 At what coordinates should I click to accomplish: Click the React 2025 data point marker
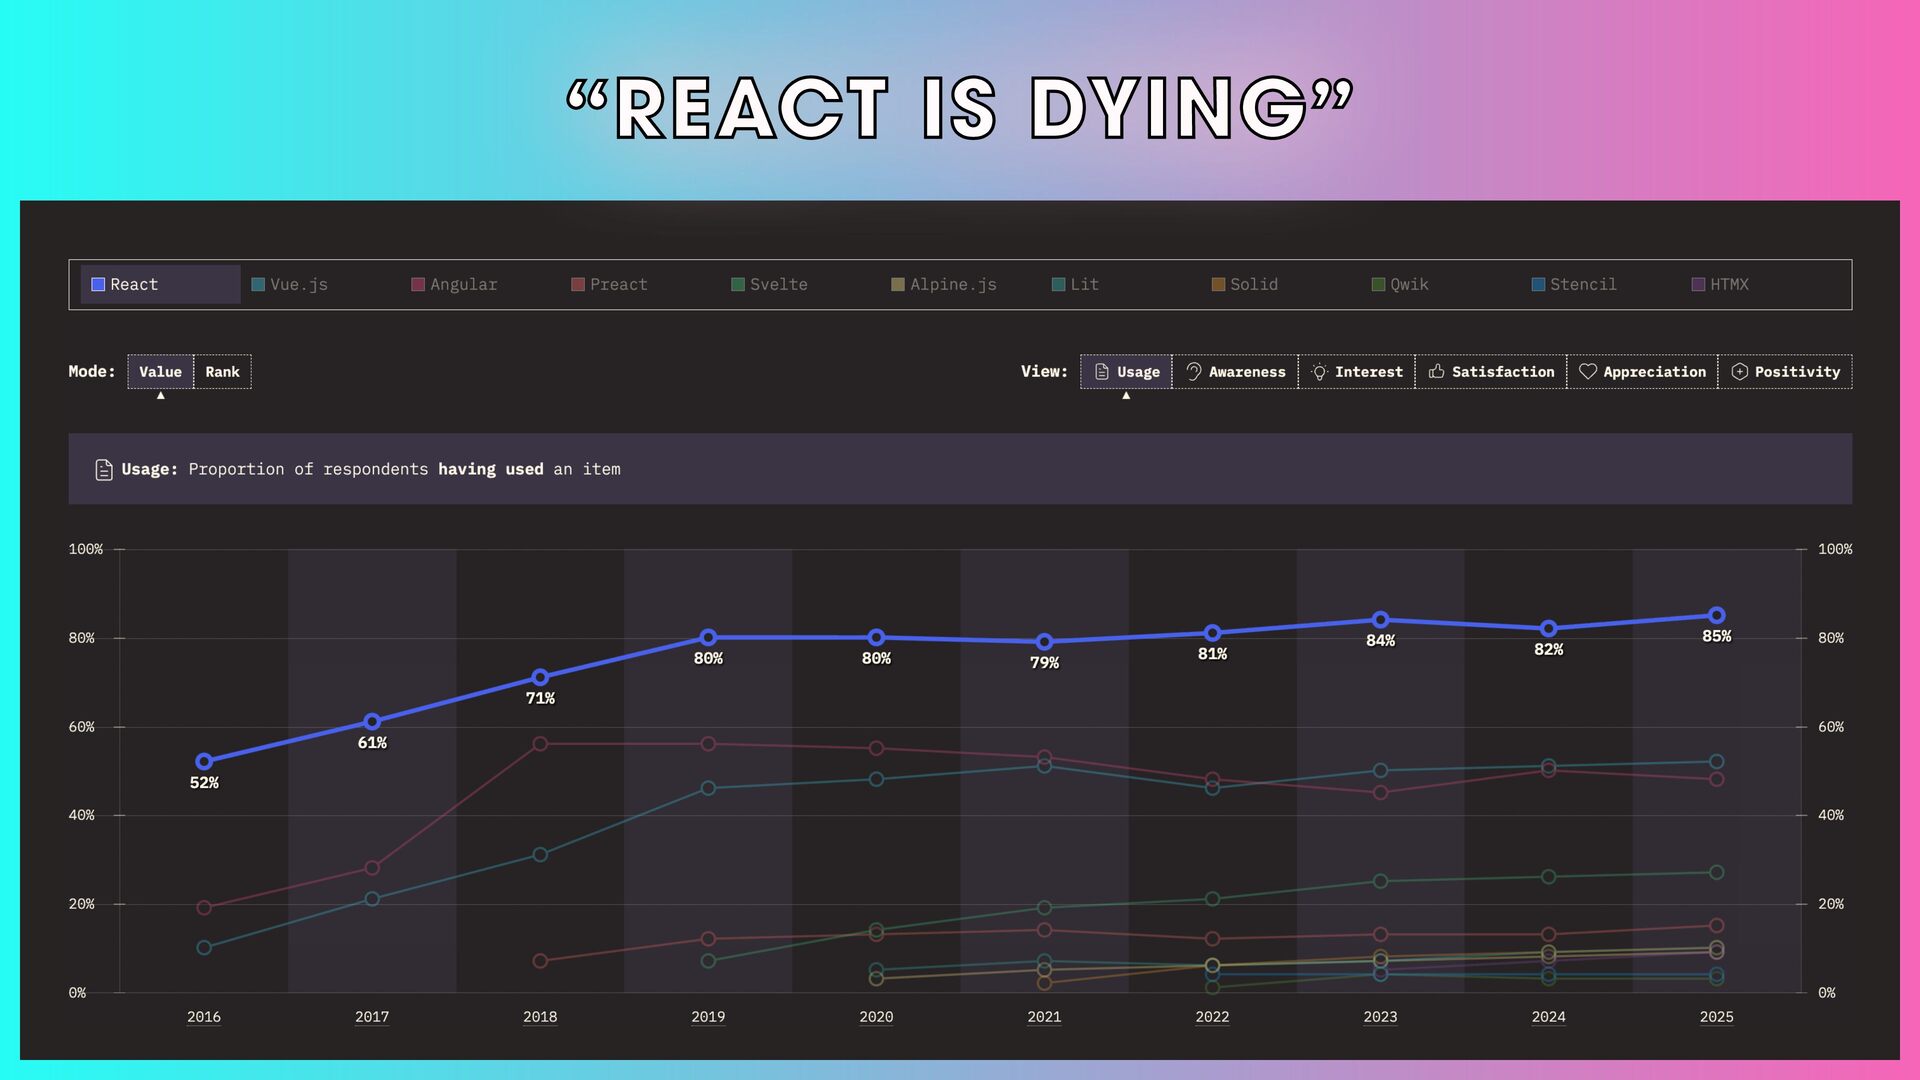1716,615
